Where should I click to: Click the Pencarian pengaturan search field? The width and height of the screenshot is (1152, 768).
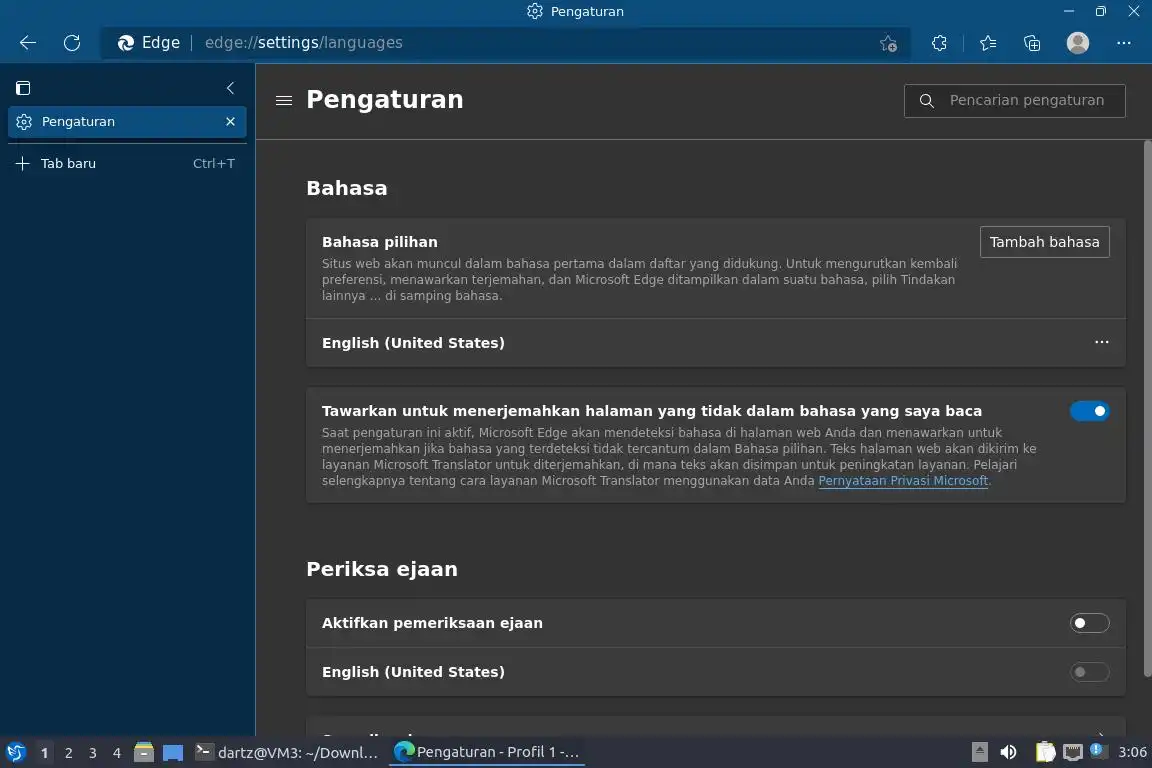click(1015, 101)
